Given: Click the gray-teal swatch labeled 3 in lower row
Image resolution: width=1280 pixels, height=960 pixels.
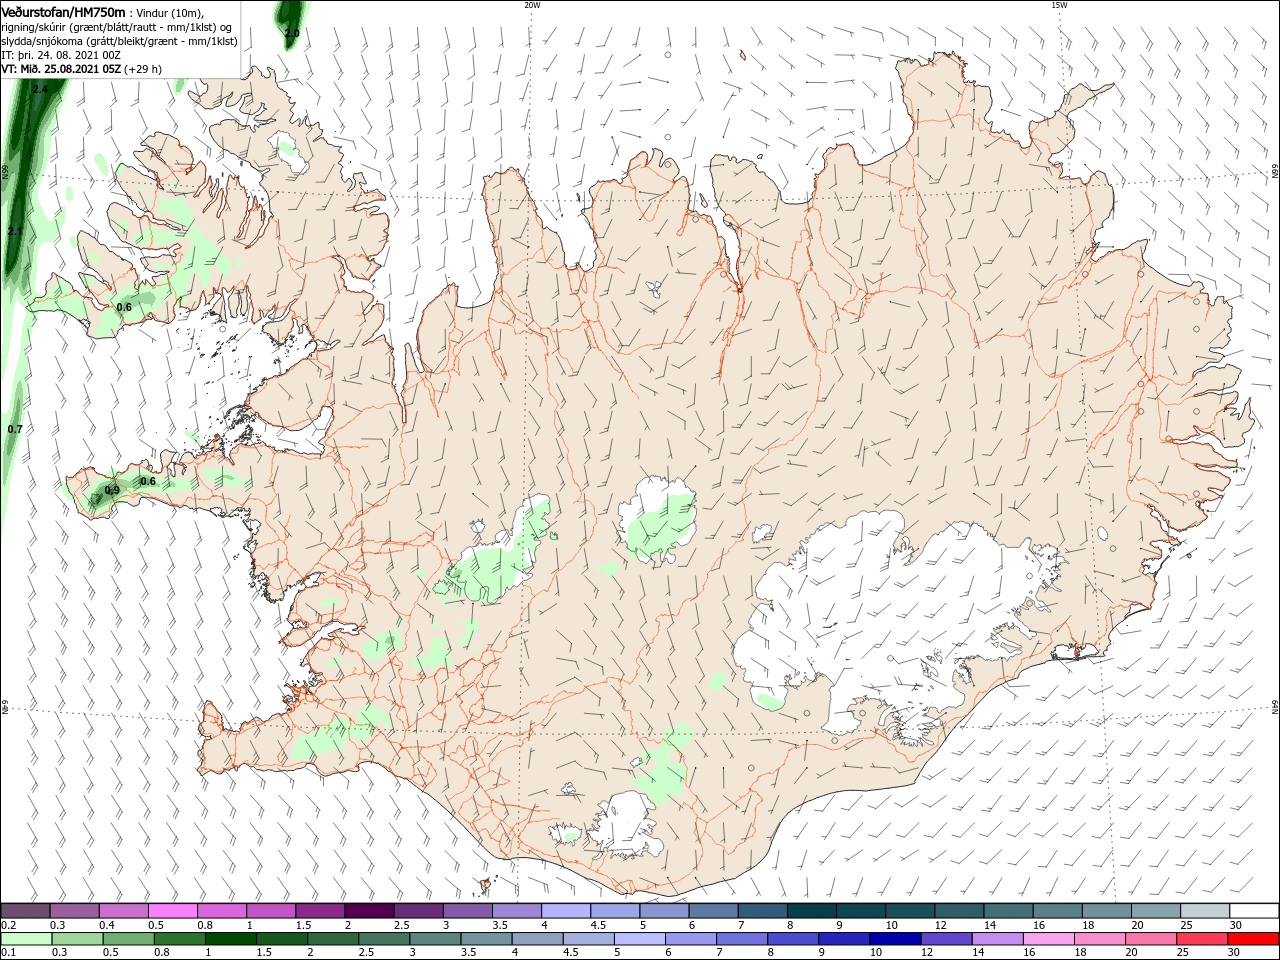Looking at the screenshot, I should click(435, 939).
